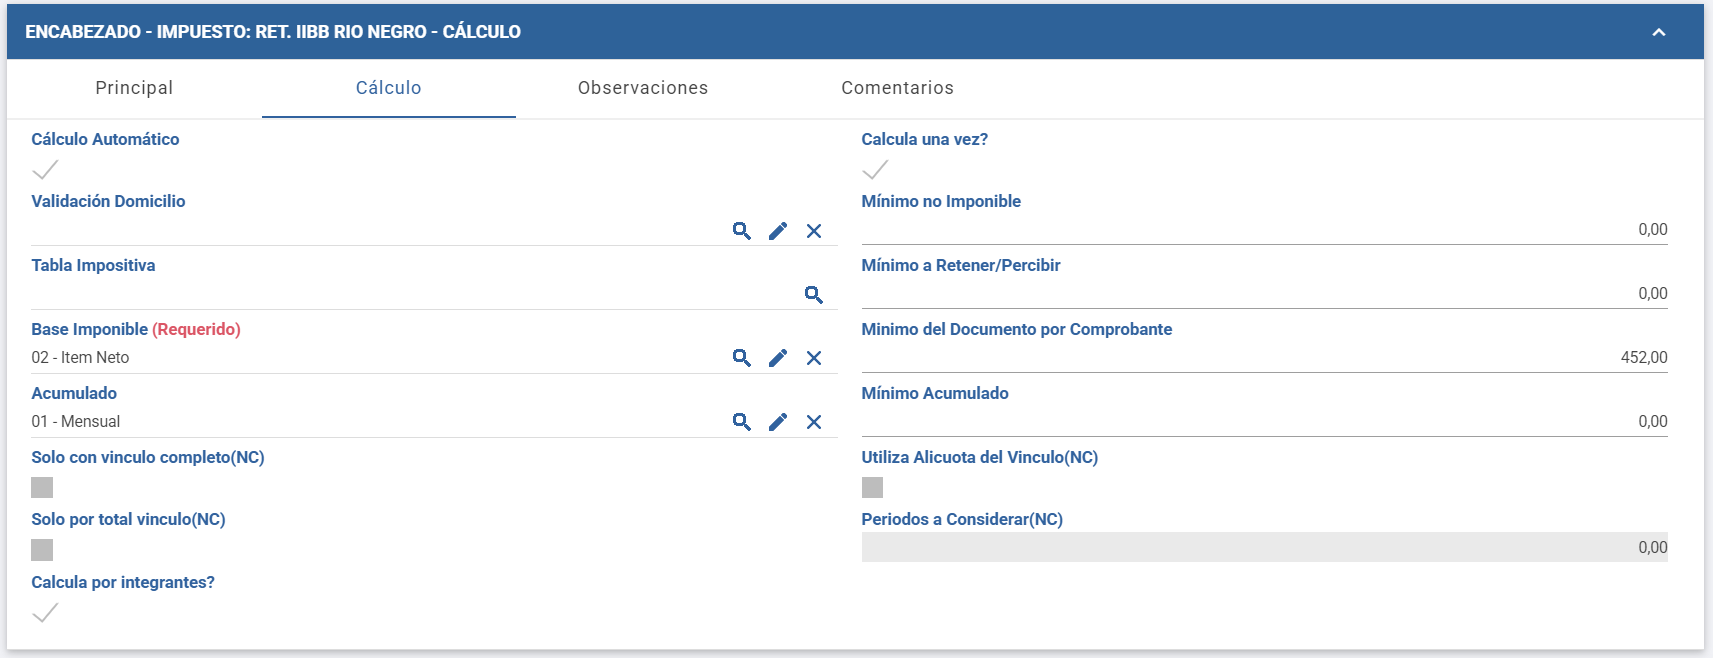1713x658 pixels.
Task: Switch to the Principal tab
Action: (x=134, y=88)
